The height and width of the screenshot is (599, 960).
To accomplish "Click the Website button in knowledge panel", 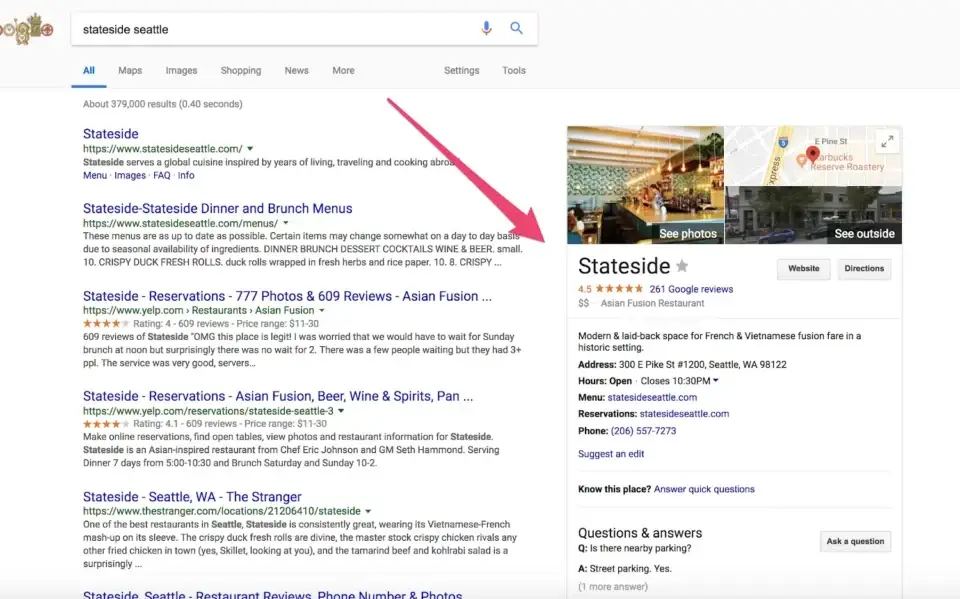I will point(803,269).
